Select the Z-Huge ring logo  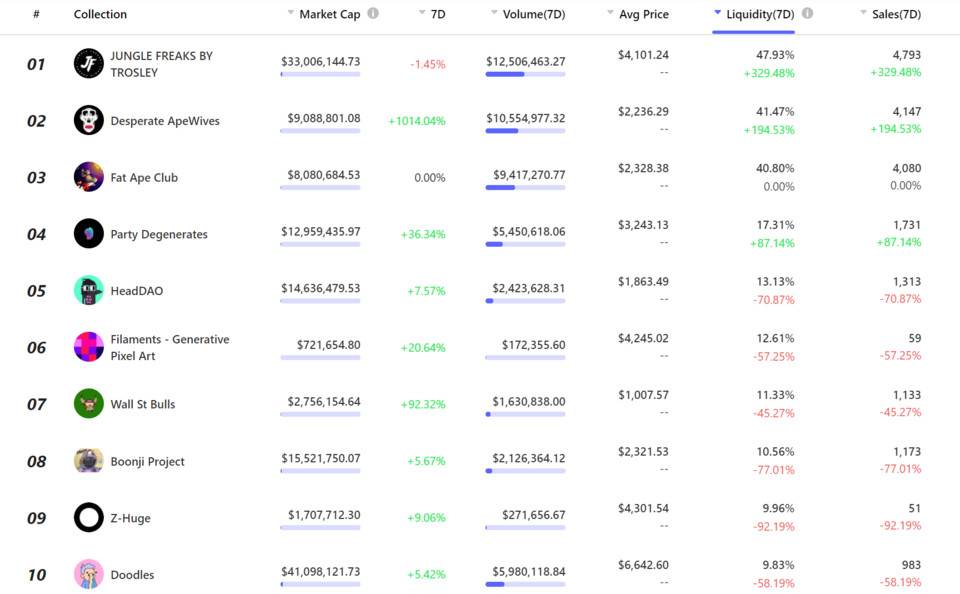click(x=89, y=517)
